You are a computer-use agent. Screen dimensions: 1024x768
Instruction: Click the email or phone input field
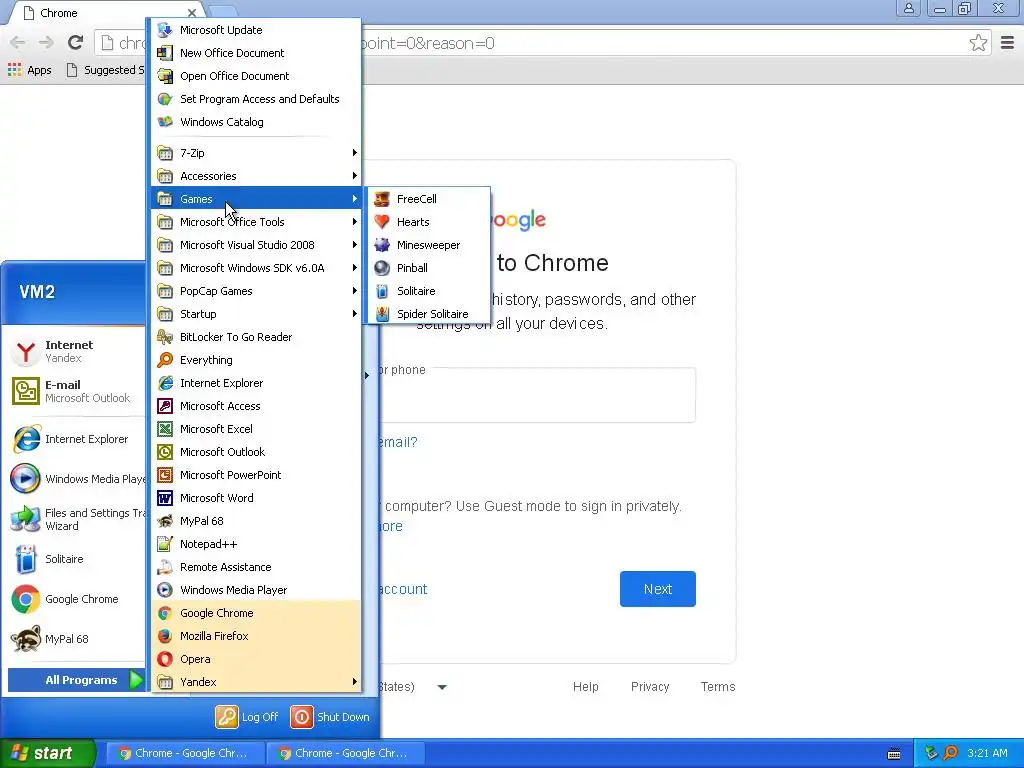pyautogui.click(x=537, y=394)
